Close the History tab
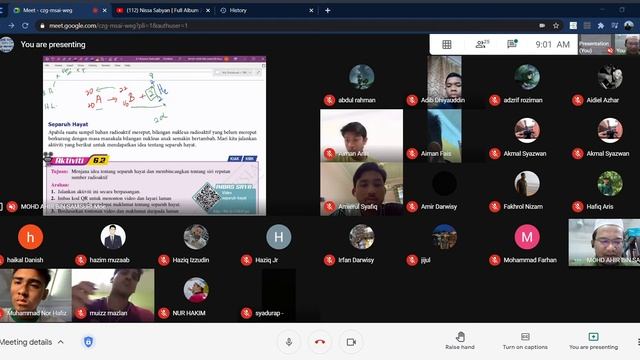Viewport: 640px width, 360px height. pyautogui.click(x=311, y=10)
